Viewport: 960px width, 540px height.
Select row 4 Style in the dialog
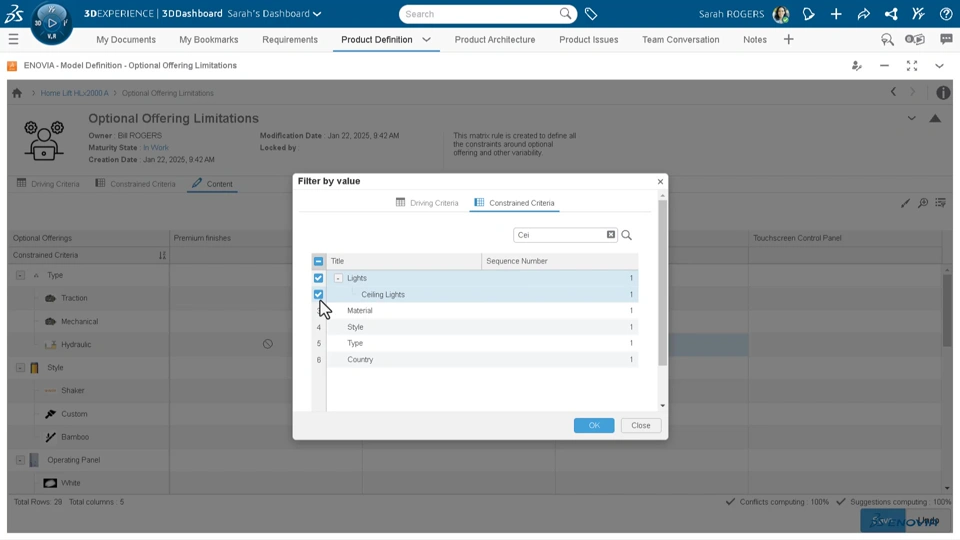coord(474,327)
